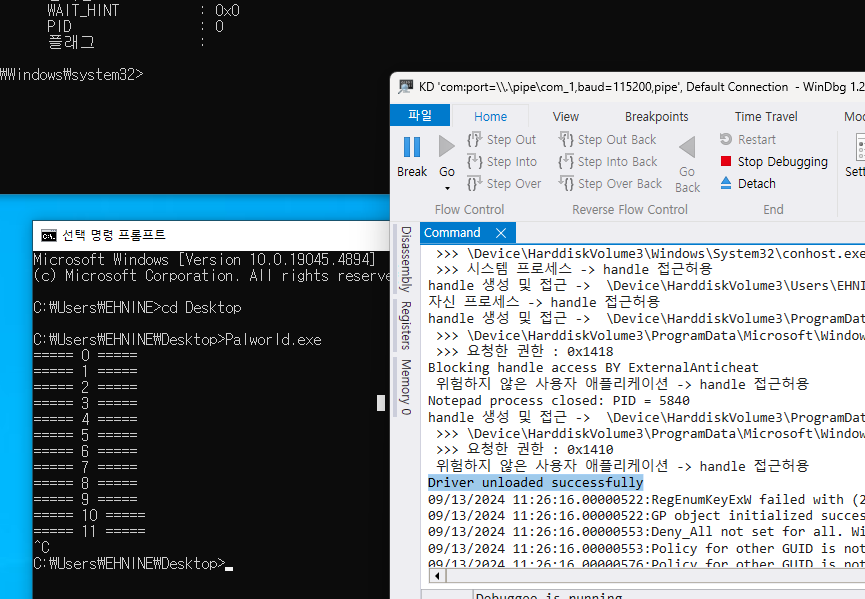Click the 'Notepad process closed: PID = 5840' line
This screenshot has height=599, width=865.
coord(558,400)
